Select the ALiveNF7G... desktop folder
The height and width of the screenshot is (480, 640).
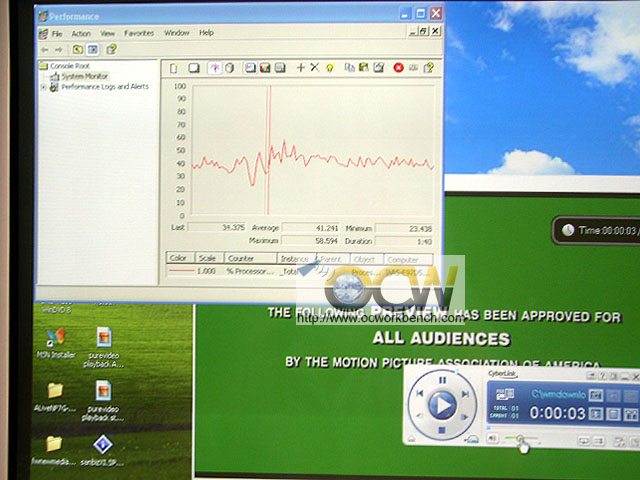55,397
